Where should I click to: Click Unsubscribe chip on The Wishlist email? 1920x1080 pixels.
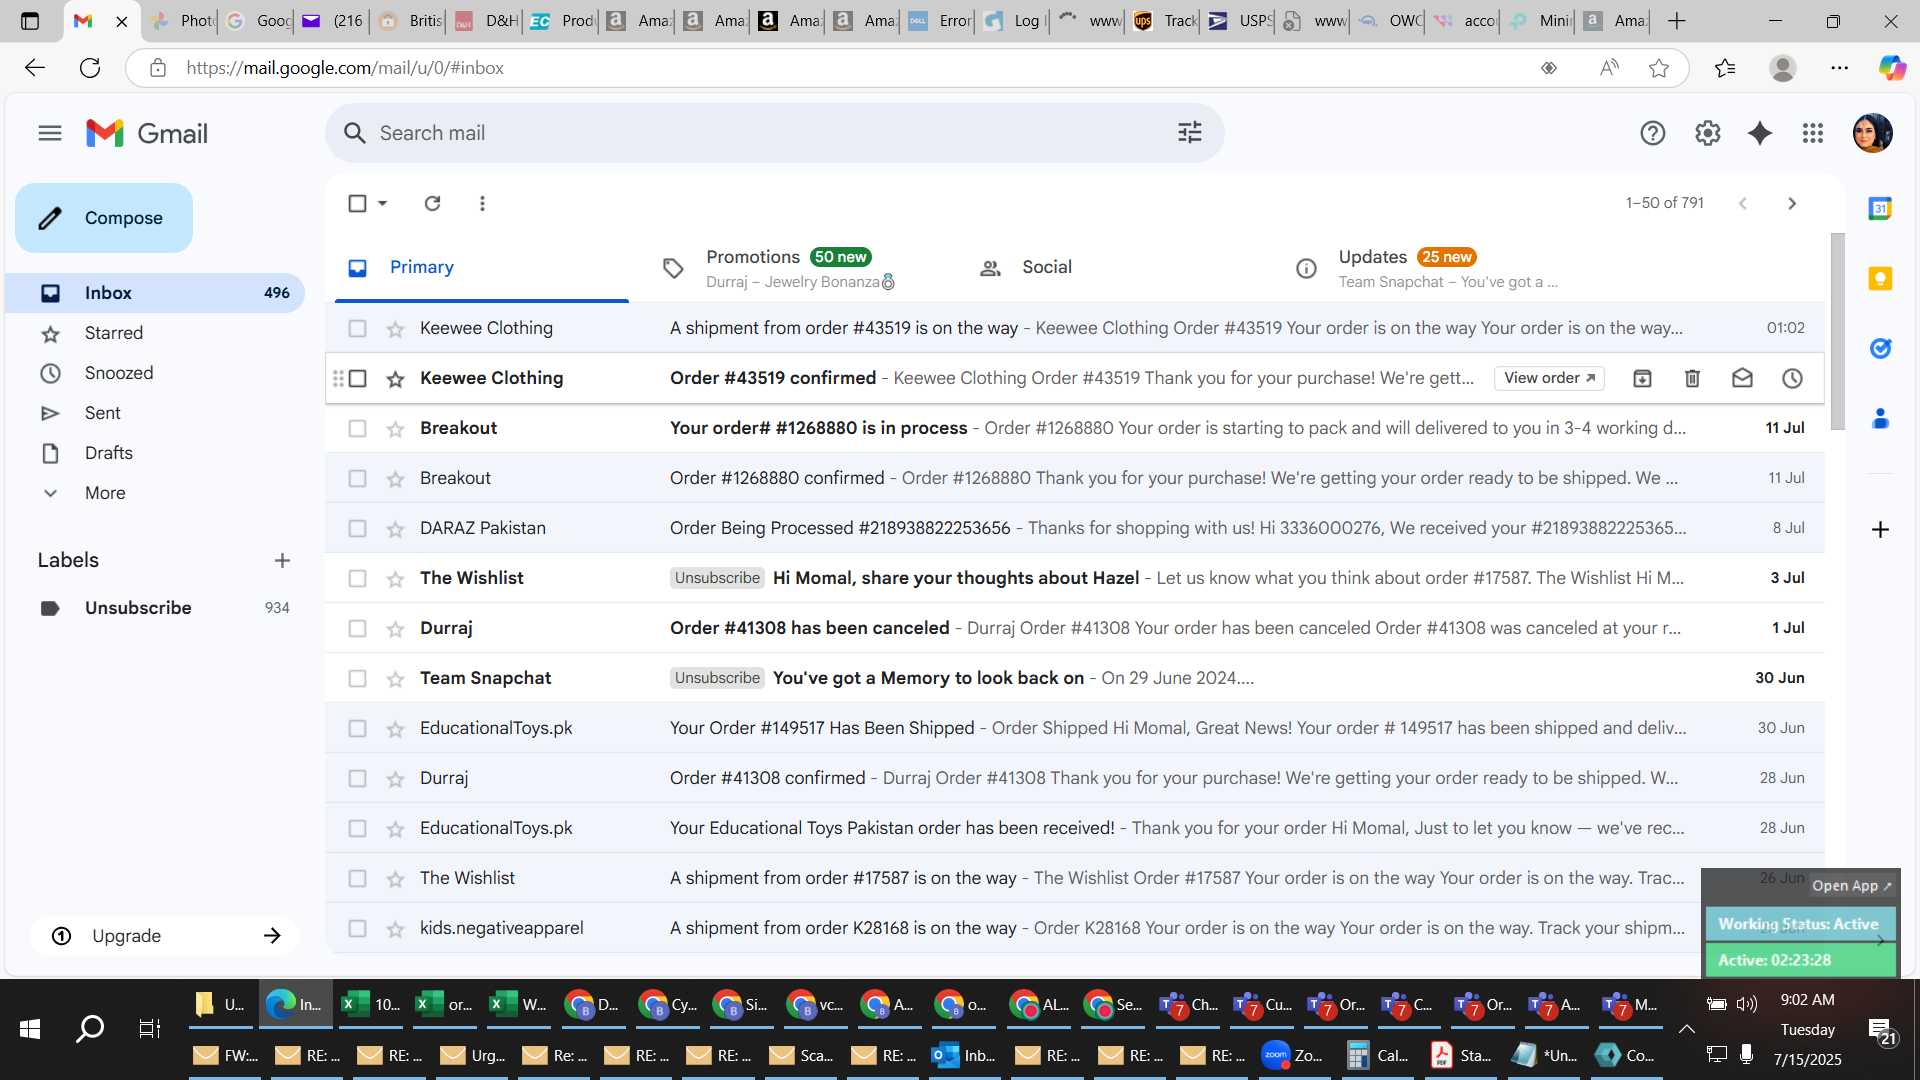717,578
